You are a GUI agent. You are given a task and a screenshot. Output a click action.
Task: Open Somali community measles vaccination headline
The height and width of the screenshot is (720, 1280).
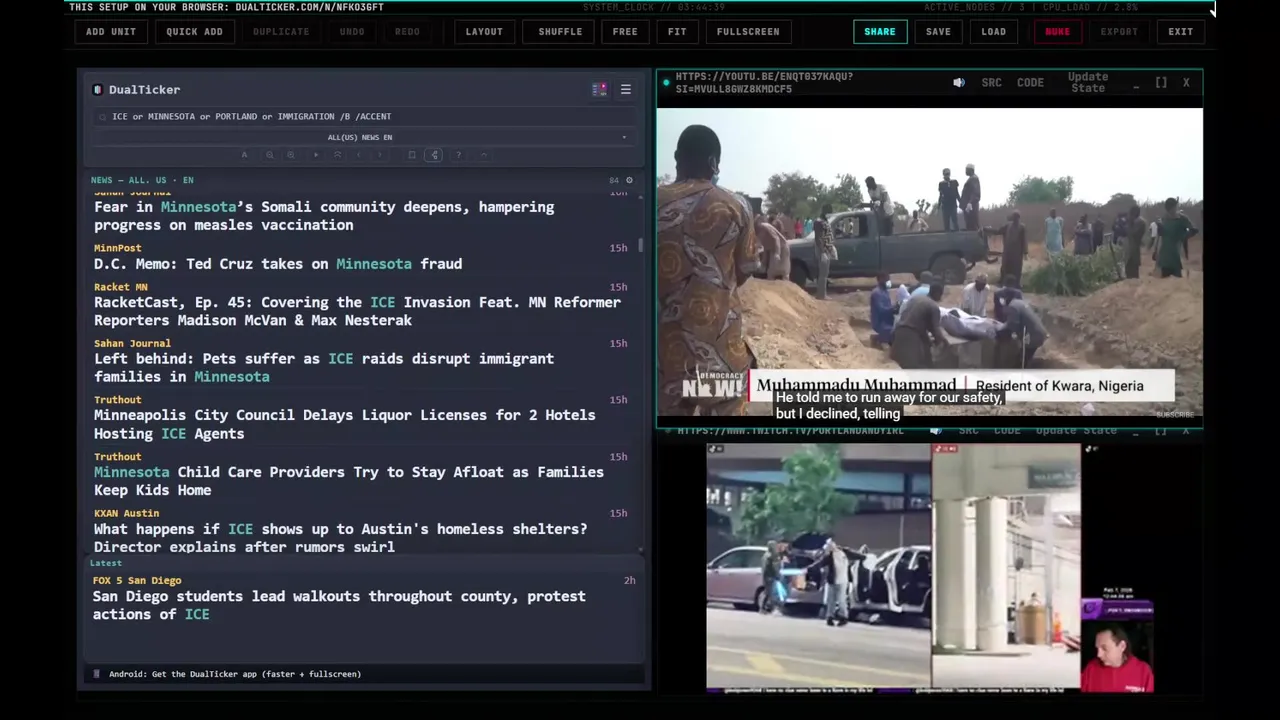coord(324,216)
